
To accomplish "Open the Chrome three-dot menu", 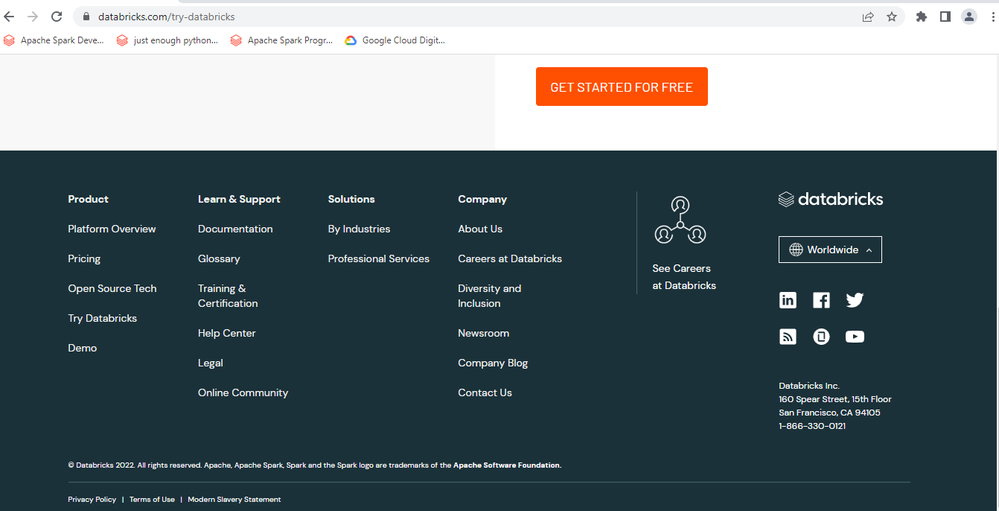I will (993, 17).
